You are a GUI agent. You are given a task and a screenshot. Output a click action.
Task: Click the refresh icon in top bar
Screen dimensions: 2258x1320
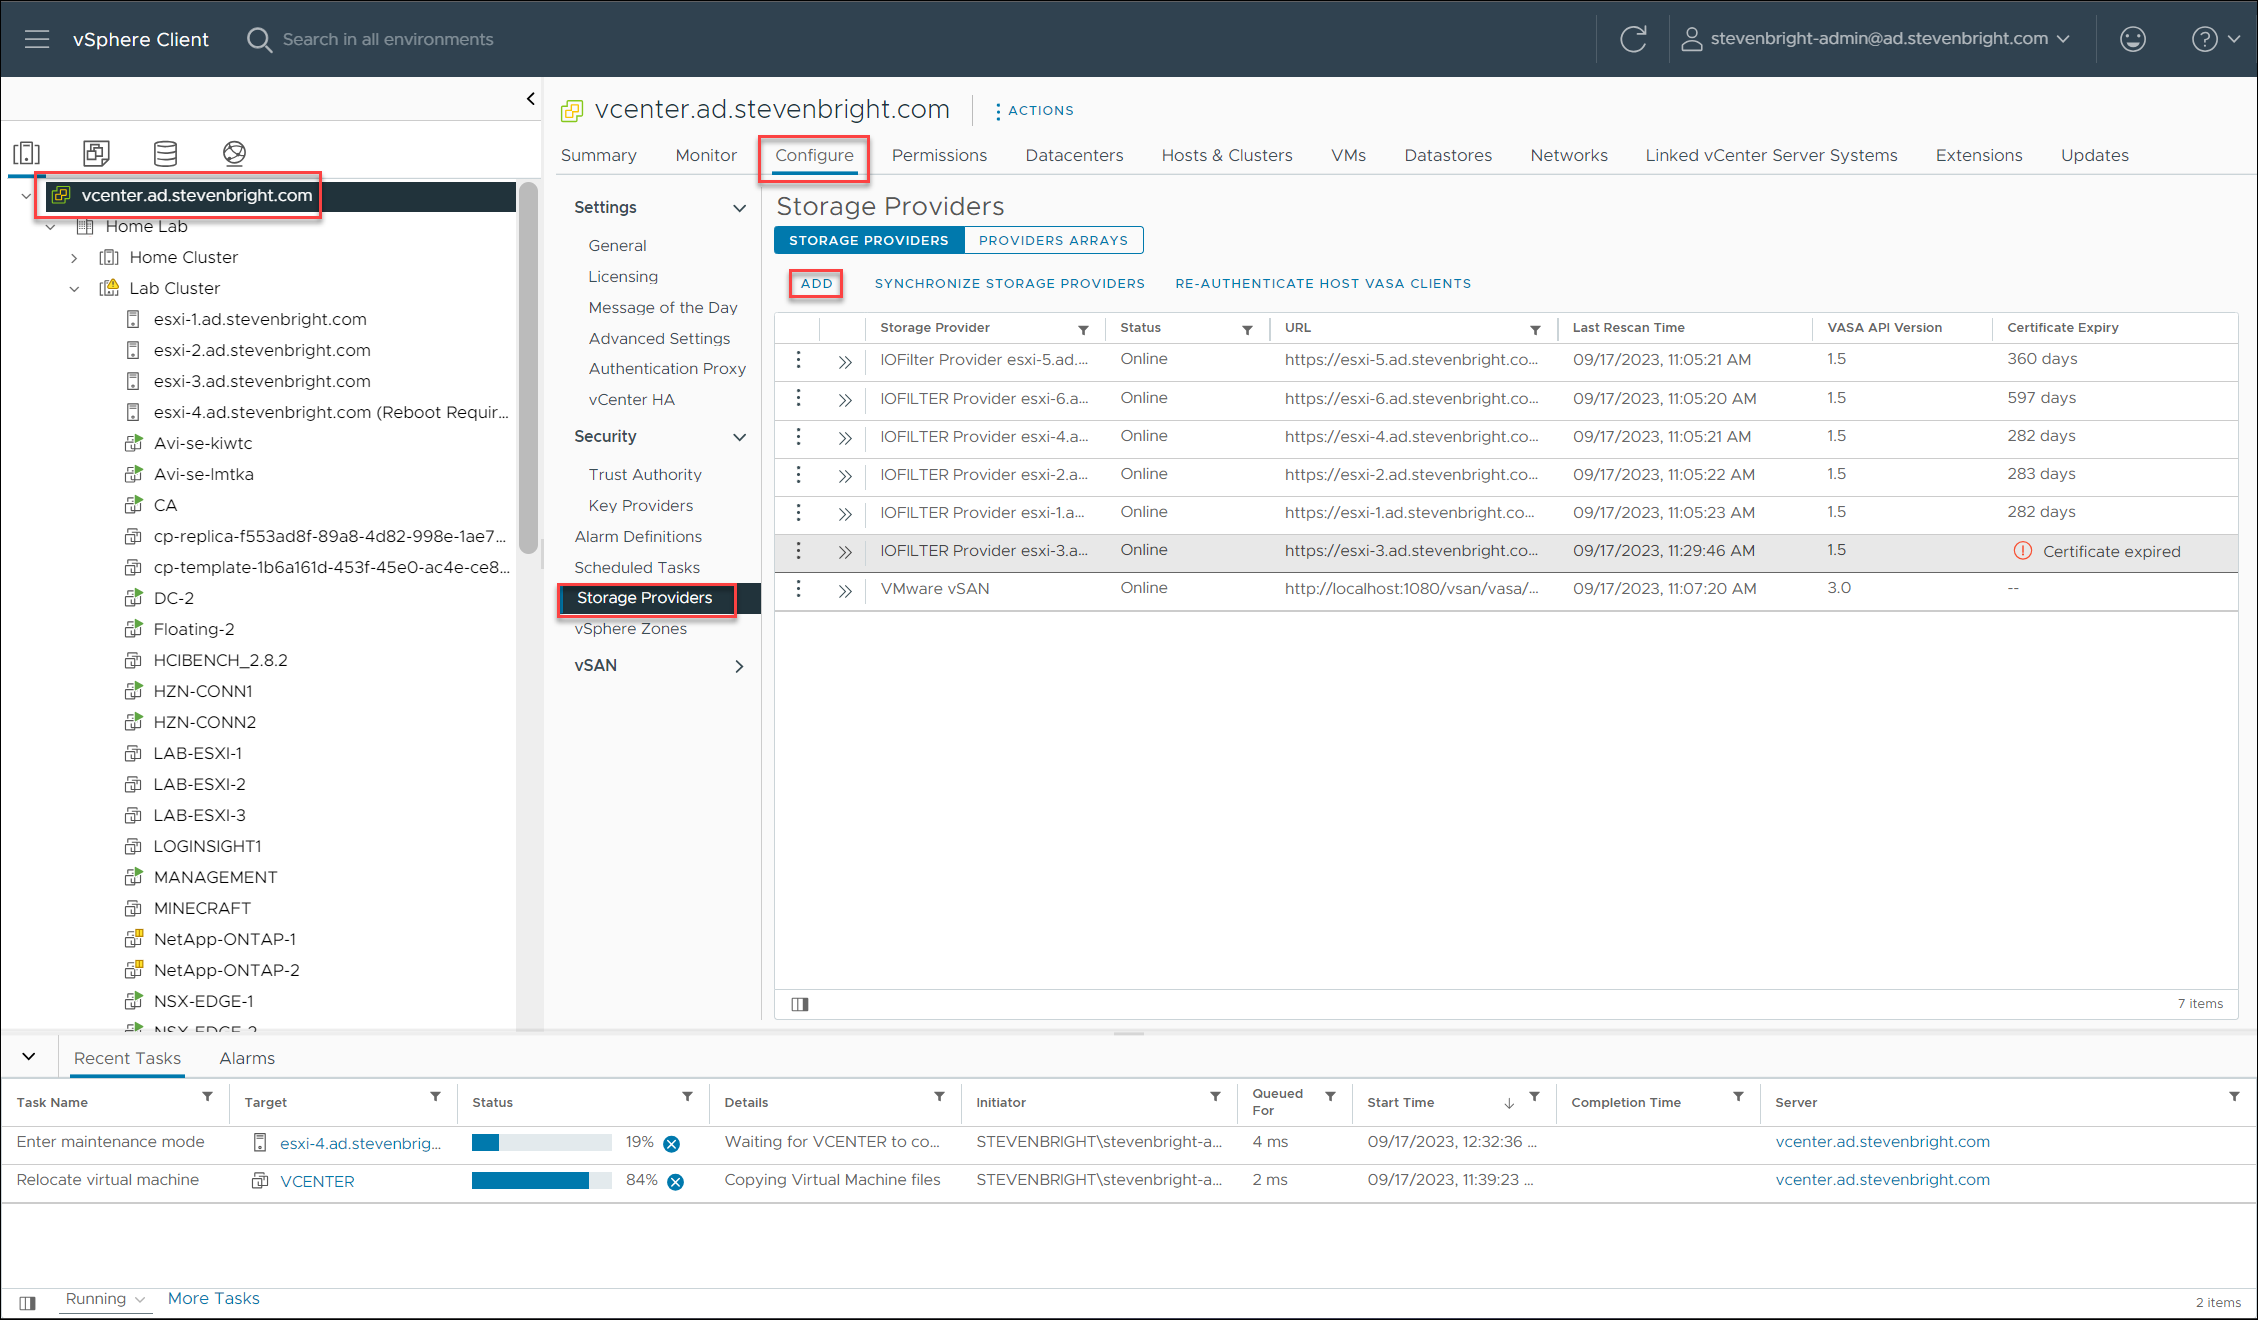coord(1633,39)
